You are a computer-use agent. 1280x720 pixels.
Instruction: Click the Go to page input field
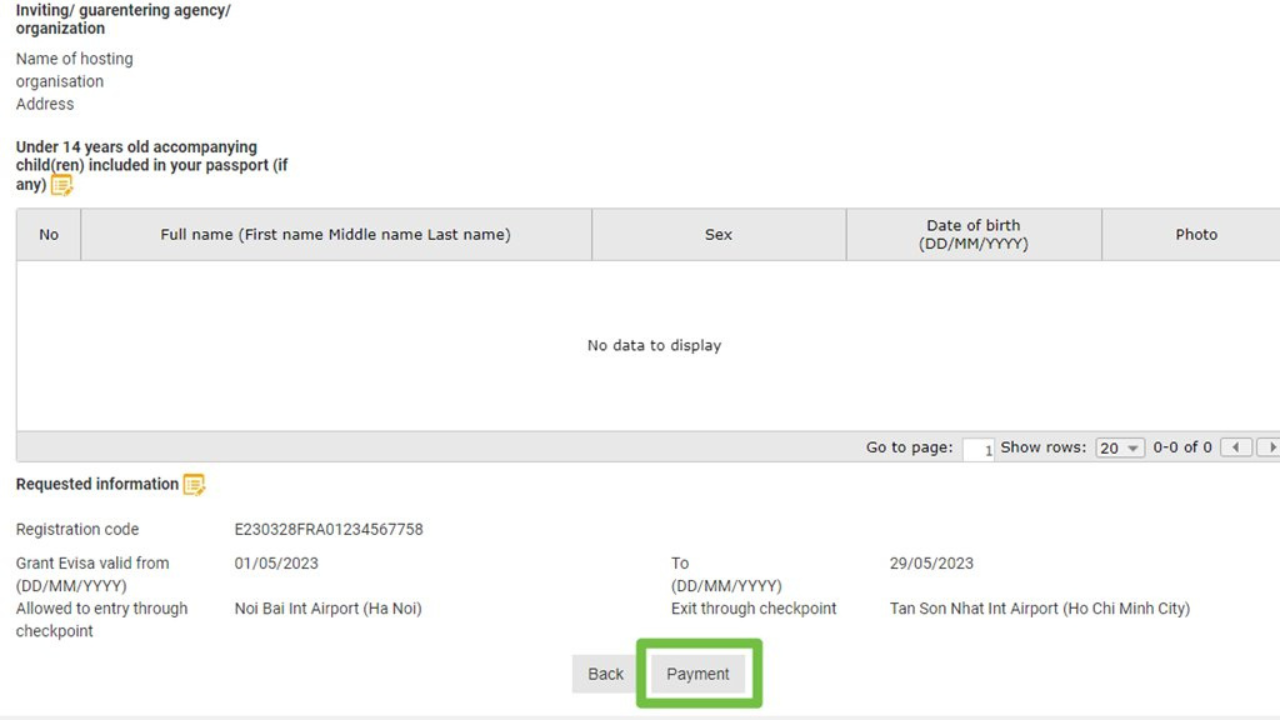pyautogui.click(x=978, y=449)
